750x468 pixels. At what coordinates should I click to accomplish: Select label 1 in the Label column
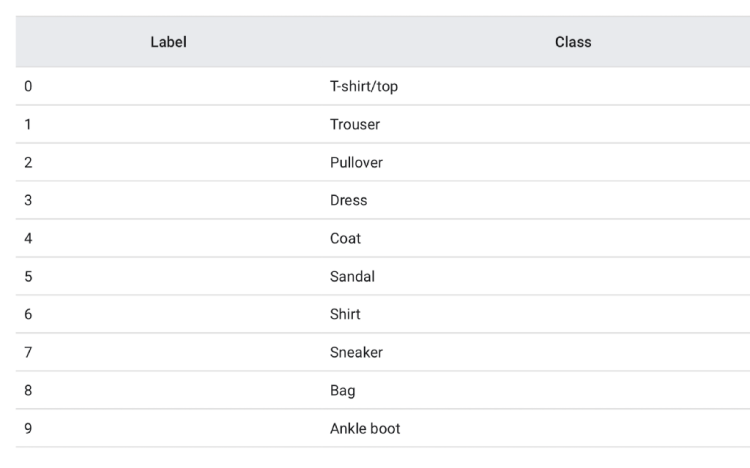click(28, 124)
